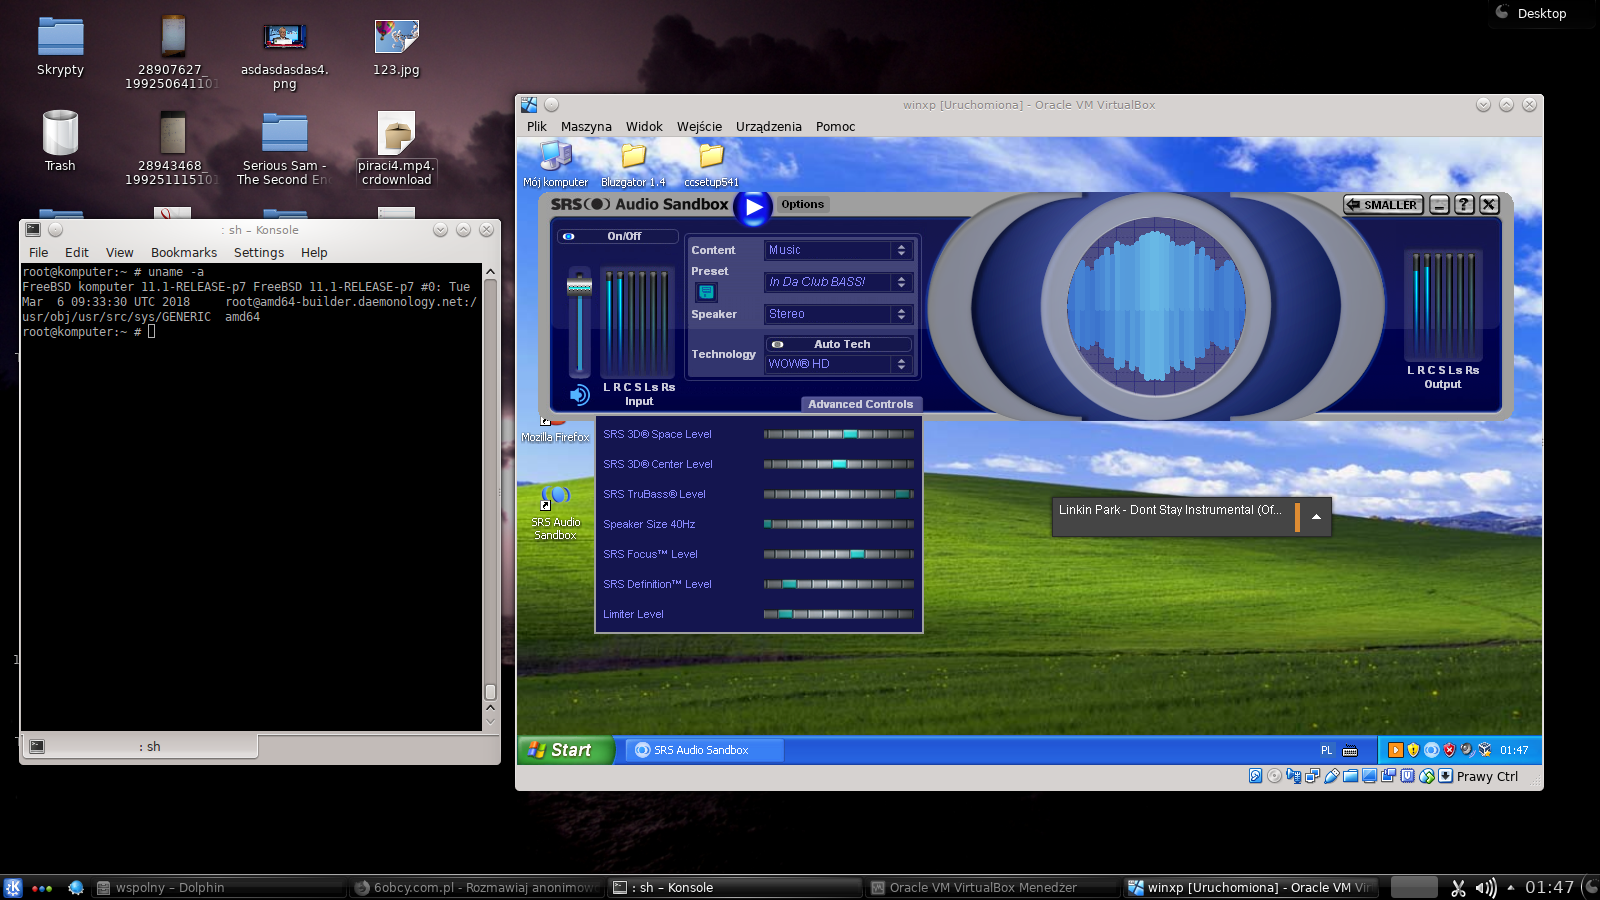Click VirtualBox USB status icon
This screenshot has height=900, width=1600.
pos(1331,776)
